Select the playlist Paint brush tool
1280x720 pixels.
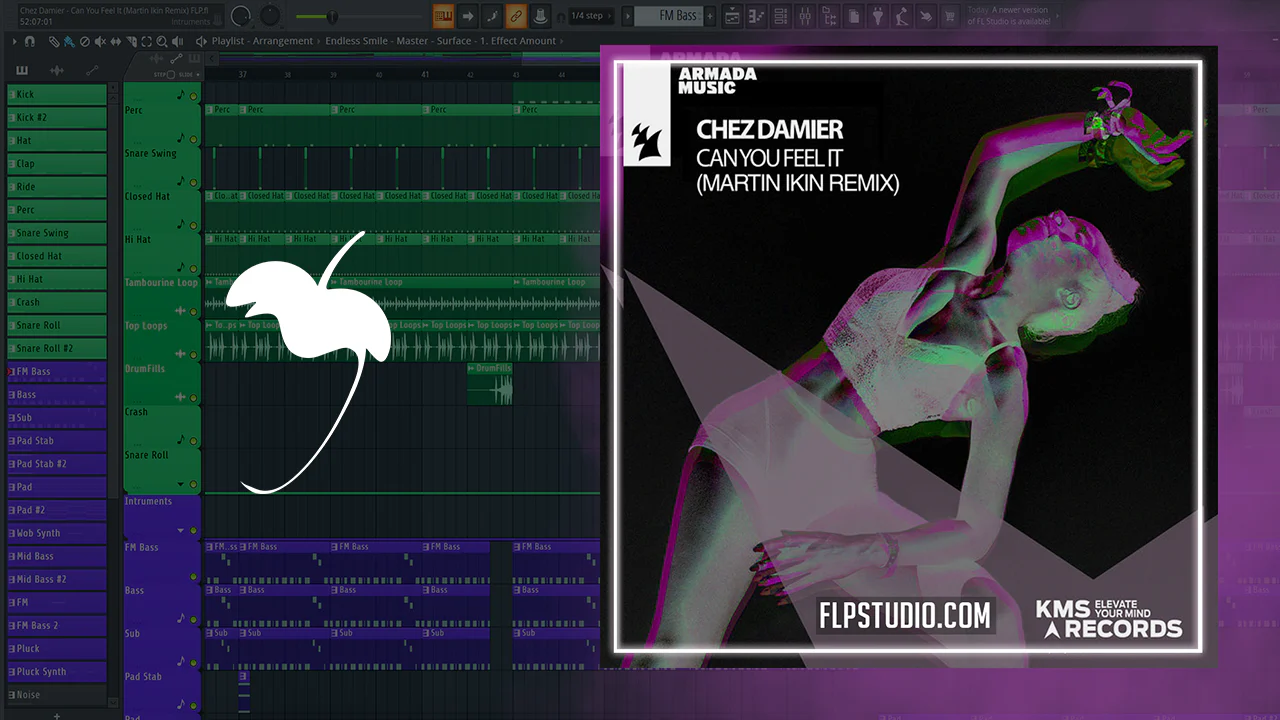68,41
